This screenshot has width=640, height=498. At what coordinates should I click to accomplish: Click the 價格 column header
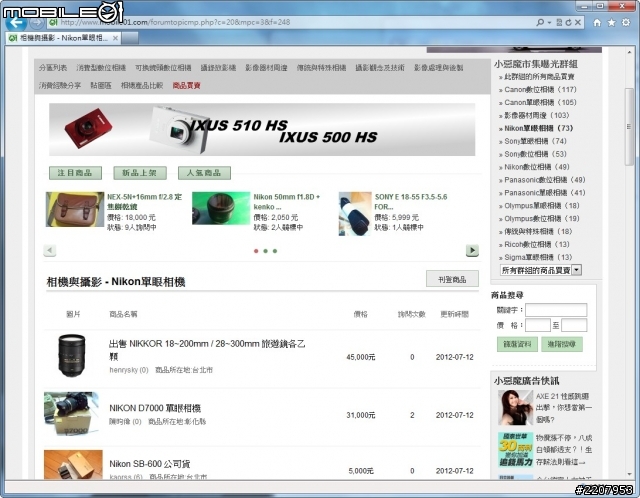[x=360, y=314]
